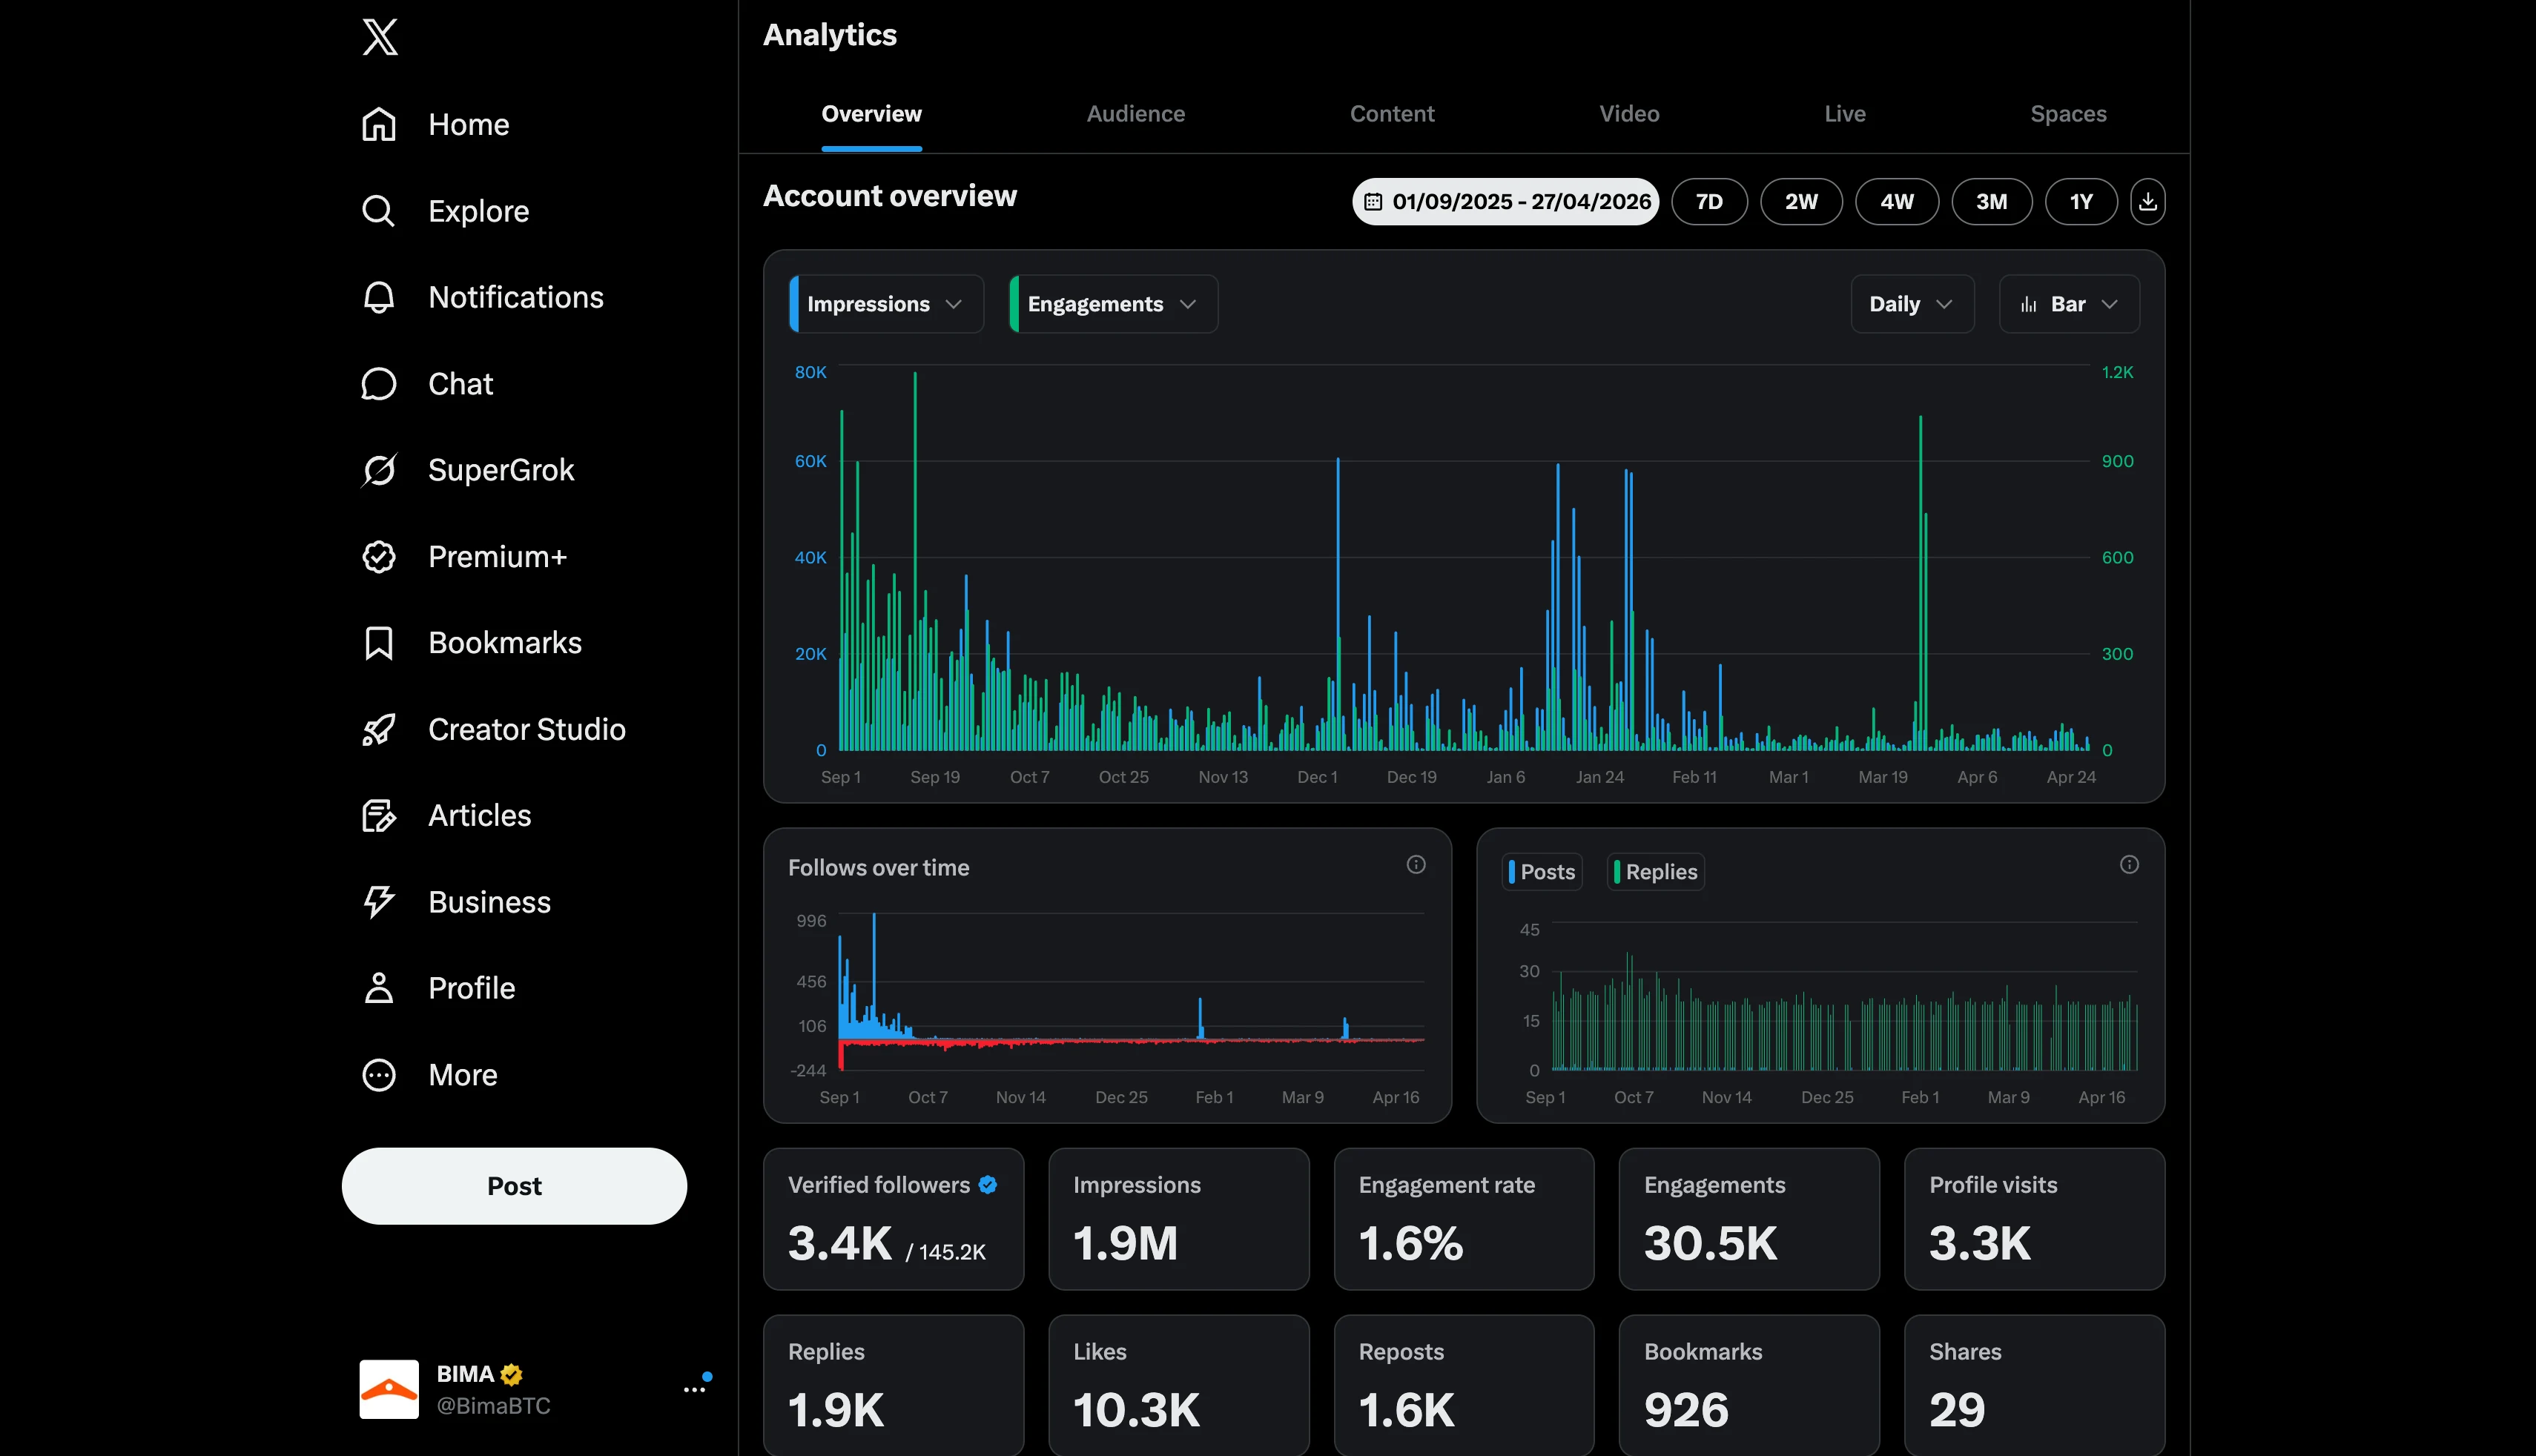Open Creator Studio rocket icon
This screenshot has height=1456, width=2536.
[x=379, y=730]
